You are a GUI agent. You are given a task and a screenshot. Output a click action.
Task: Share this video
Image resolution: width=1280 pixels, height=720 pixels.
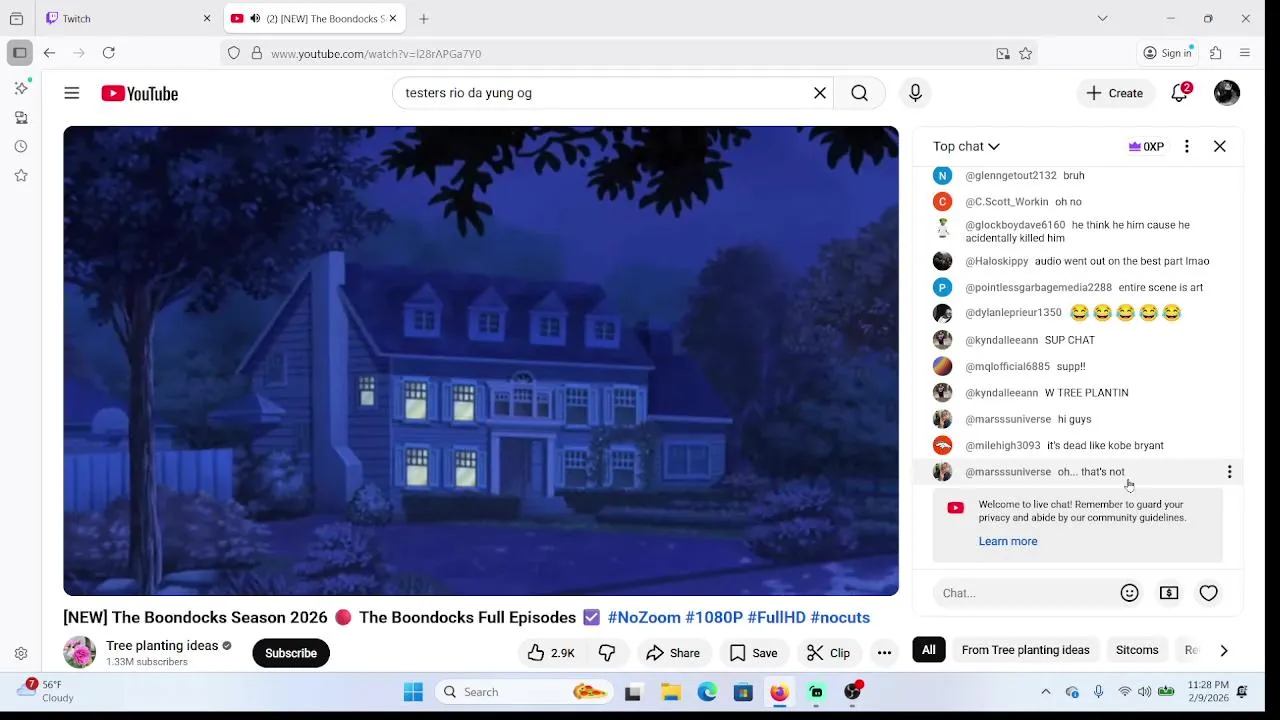673,653
